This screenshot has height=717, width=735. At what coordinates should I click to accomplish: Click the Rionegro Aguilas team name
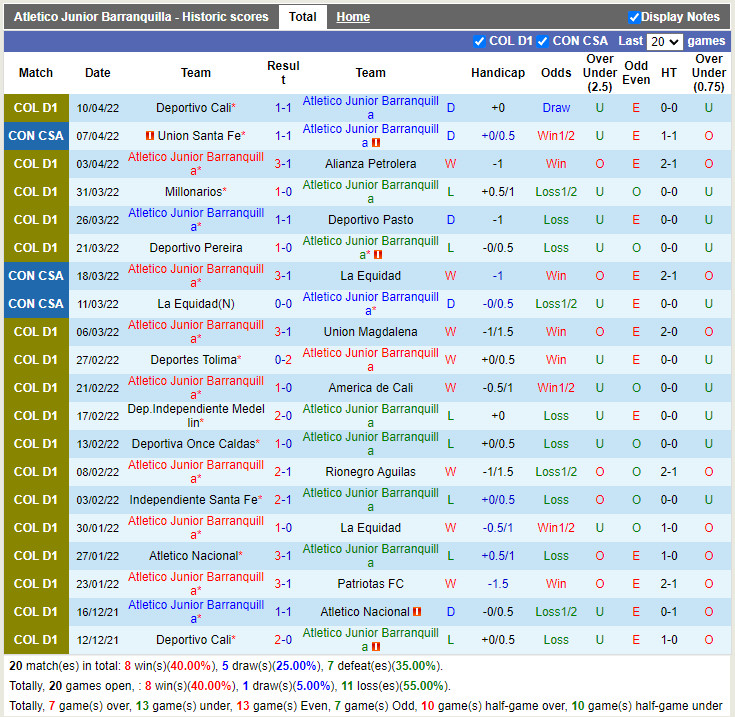370,472
